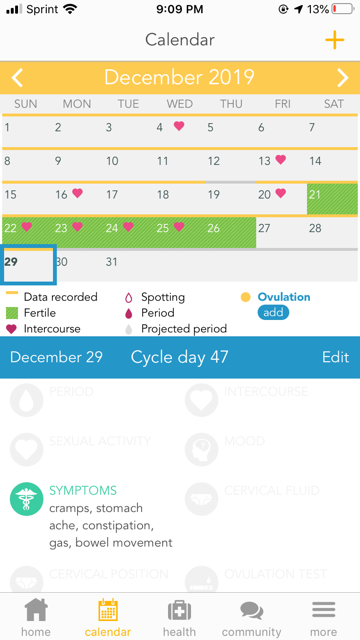Tap the plus icon to add entry
This screenshot has width=360, height=640.
(334, 40)
